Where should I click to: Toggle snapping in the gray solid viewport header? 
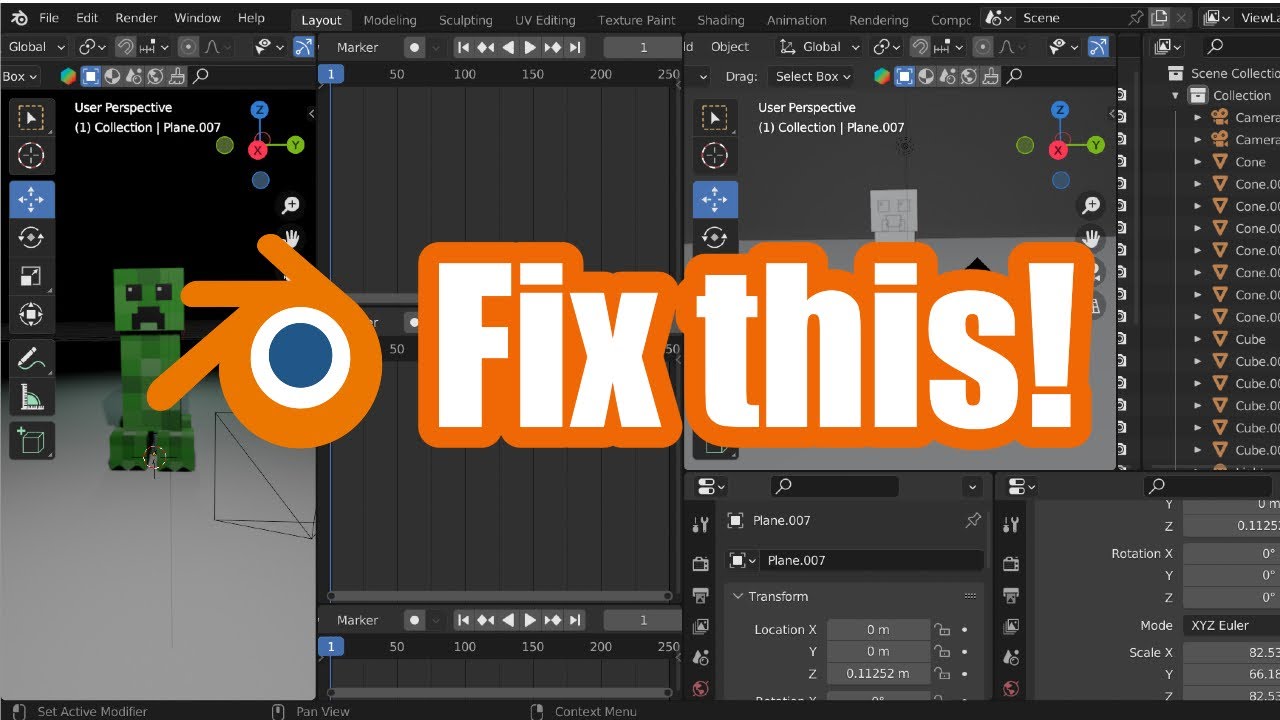tap(919, 47)
